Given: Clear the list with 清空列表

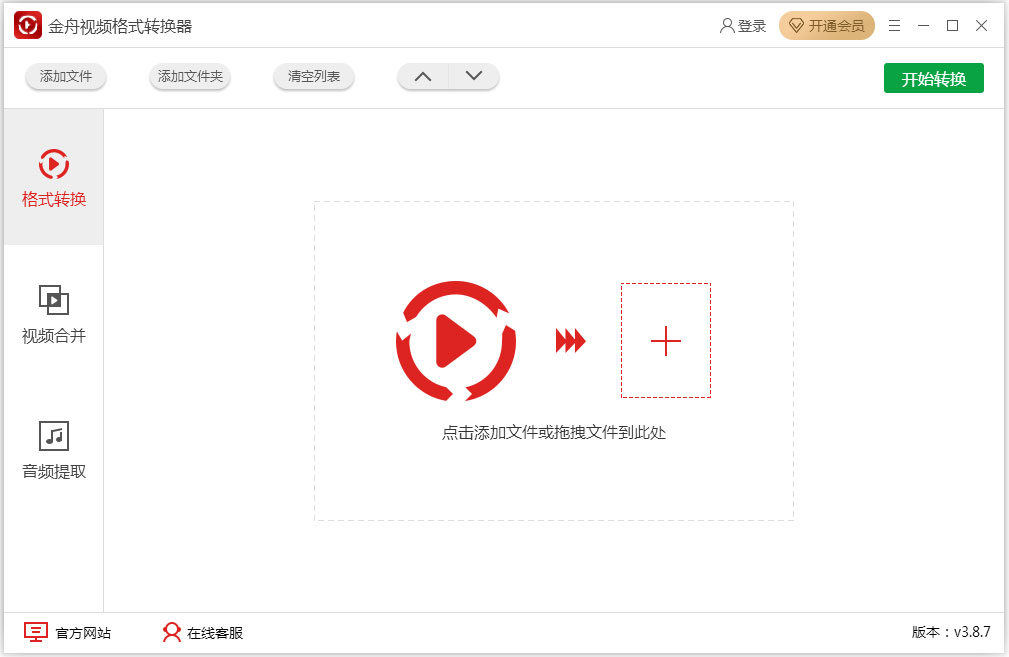Looking at the screenshot, I should 313,77.
